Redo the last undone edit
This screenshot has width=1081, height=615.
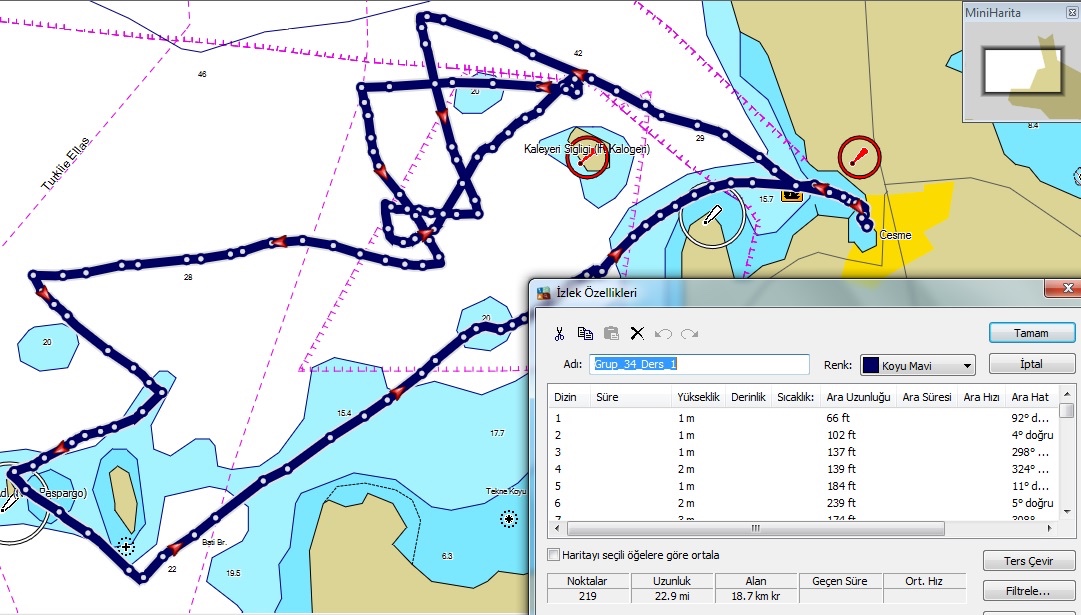click(x=689, y=334)
